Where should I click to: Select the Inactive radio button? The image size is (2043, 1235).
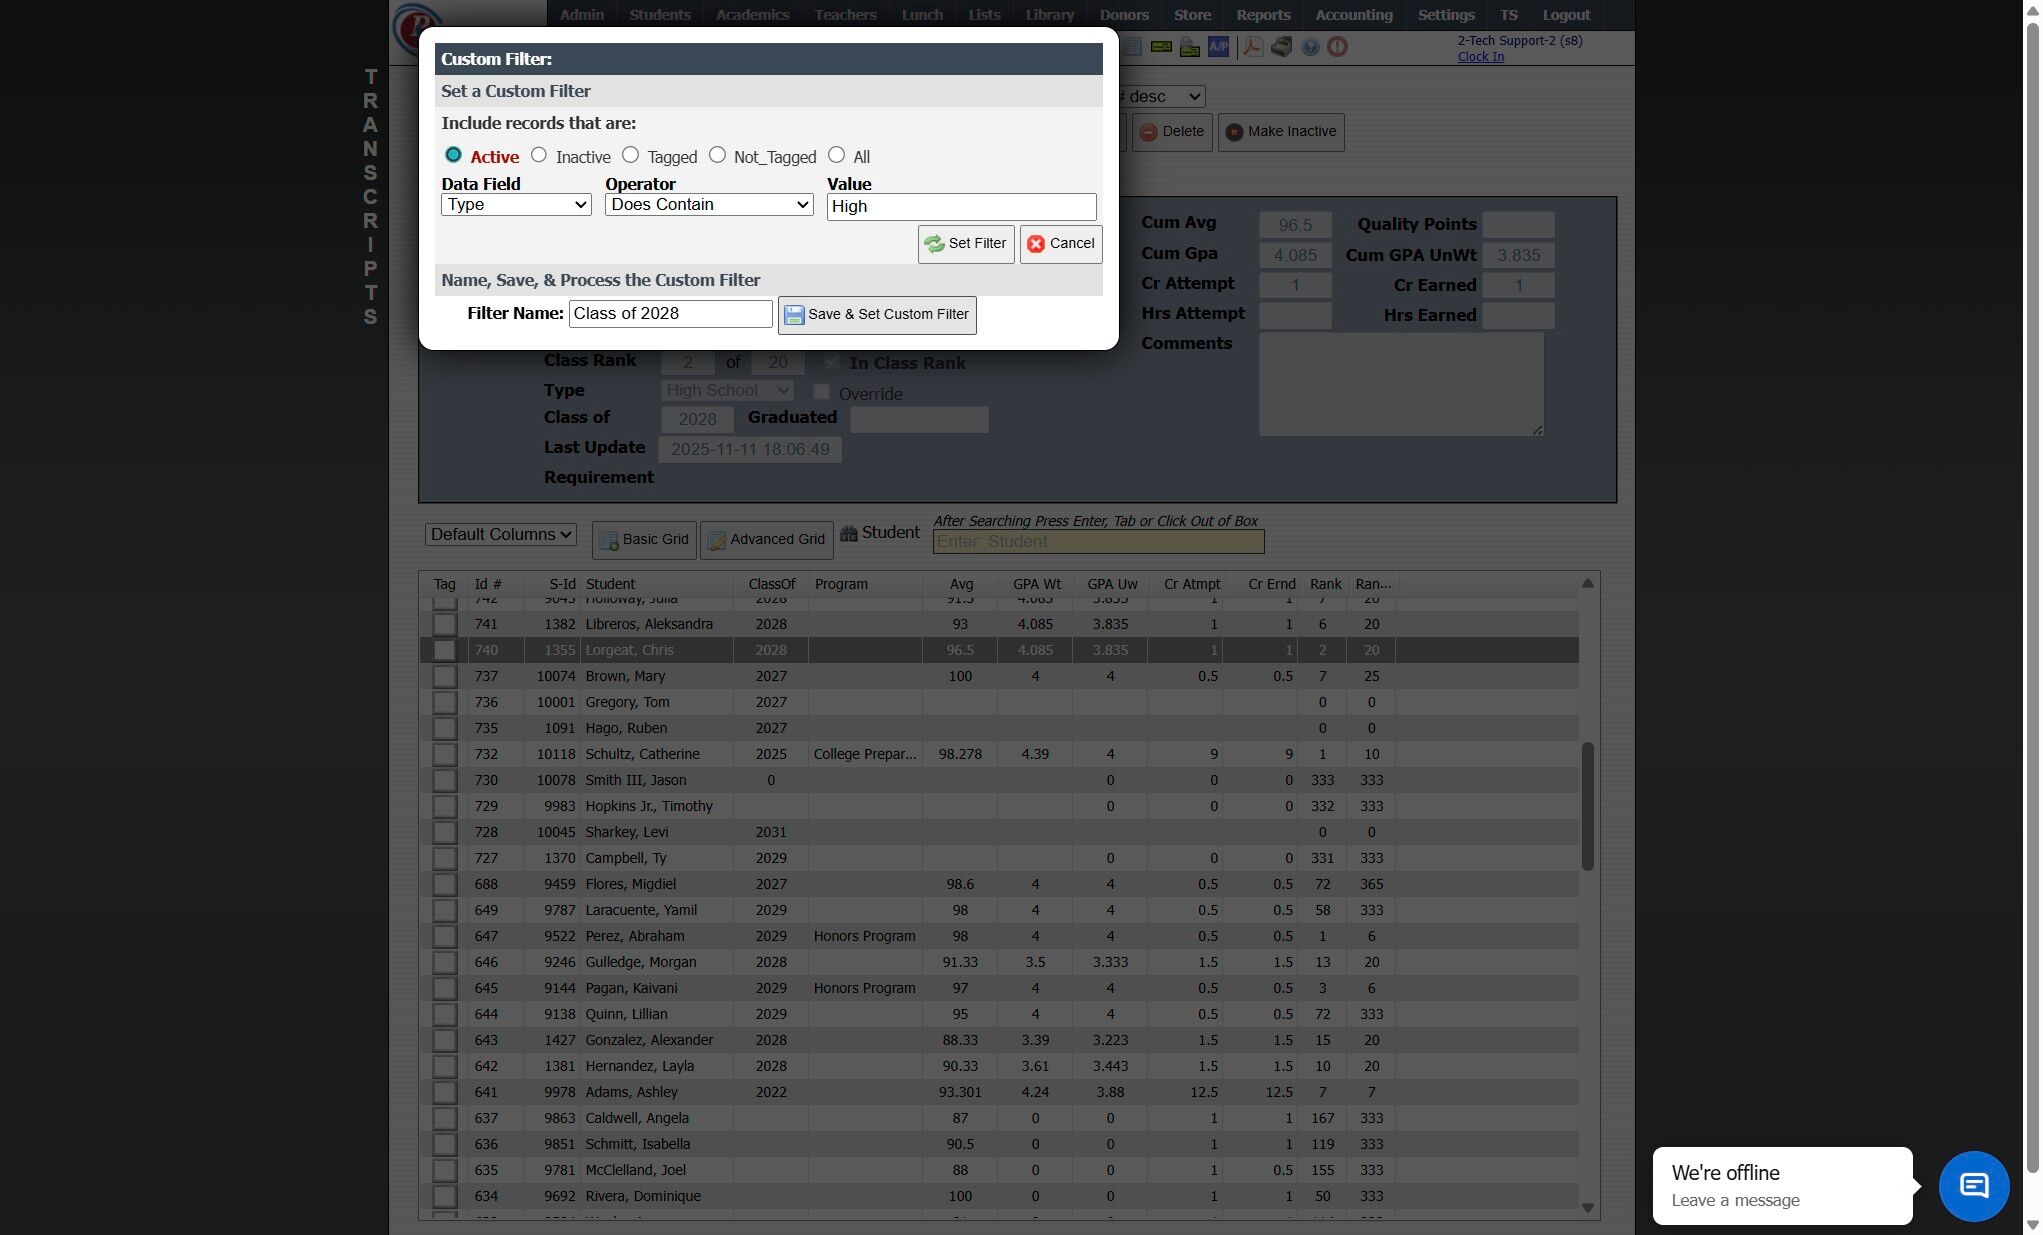(x=539, y=155)
